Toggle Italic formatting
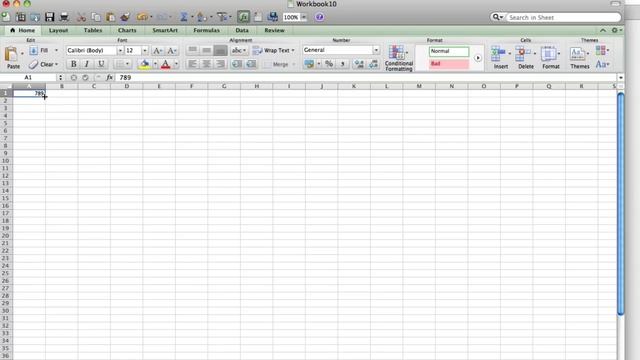Viewport: 640px width, 360px height. 87,64
